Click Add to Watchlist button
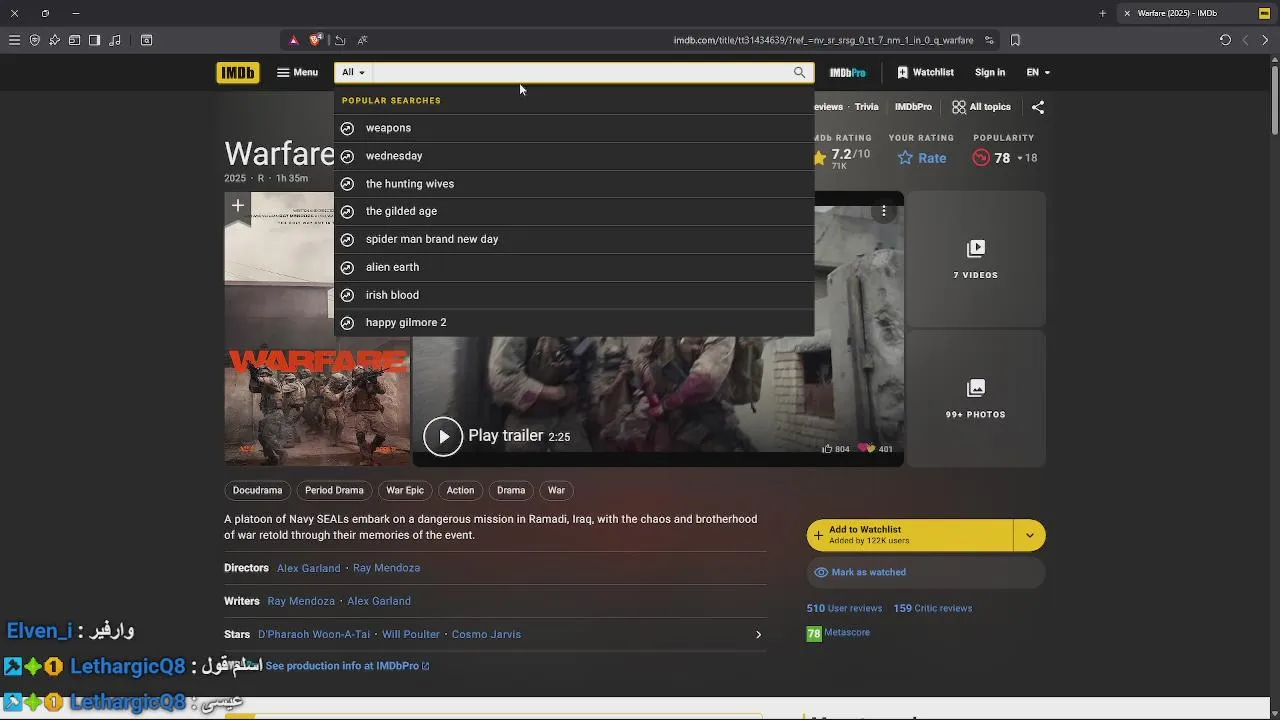Image resolution: width=1280 pixels, height=720 pixels. point(910,536)
